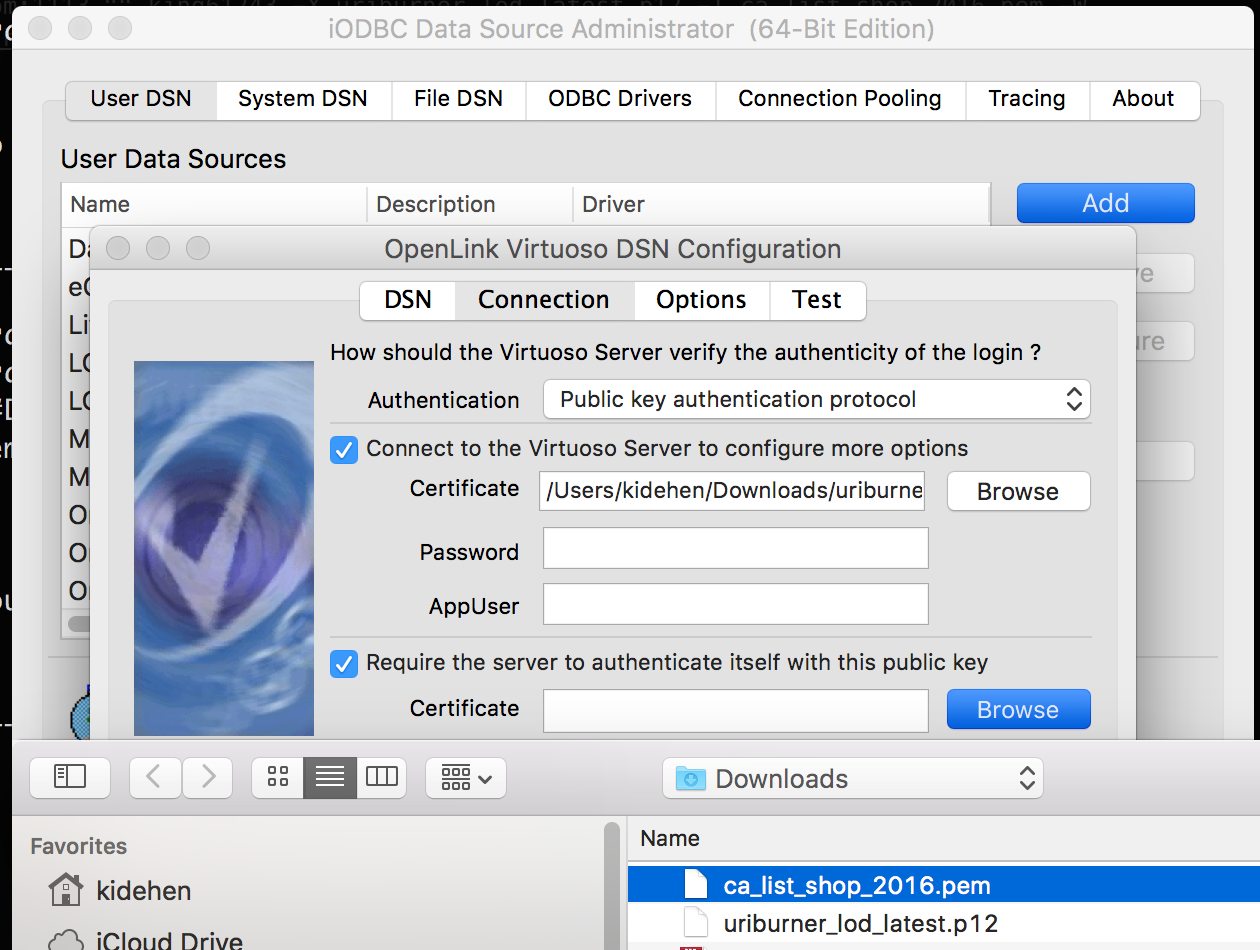Viewport: 1260px width, 950px height.
Task: Close the Virtuoso DSN Configuration dialog
Action: point(118,248)
